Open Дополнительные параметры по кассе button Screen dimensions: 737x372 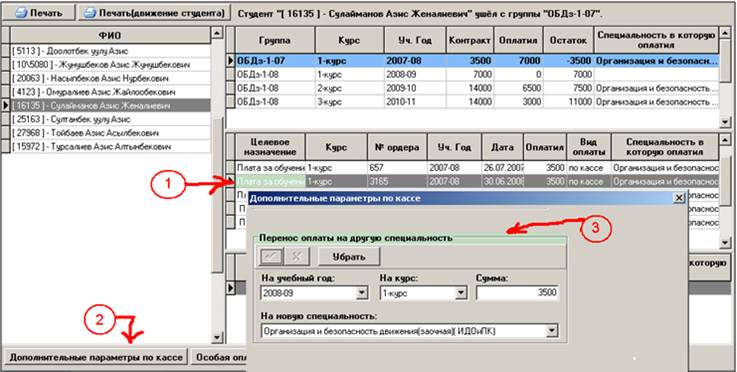96,357
